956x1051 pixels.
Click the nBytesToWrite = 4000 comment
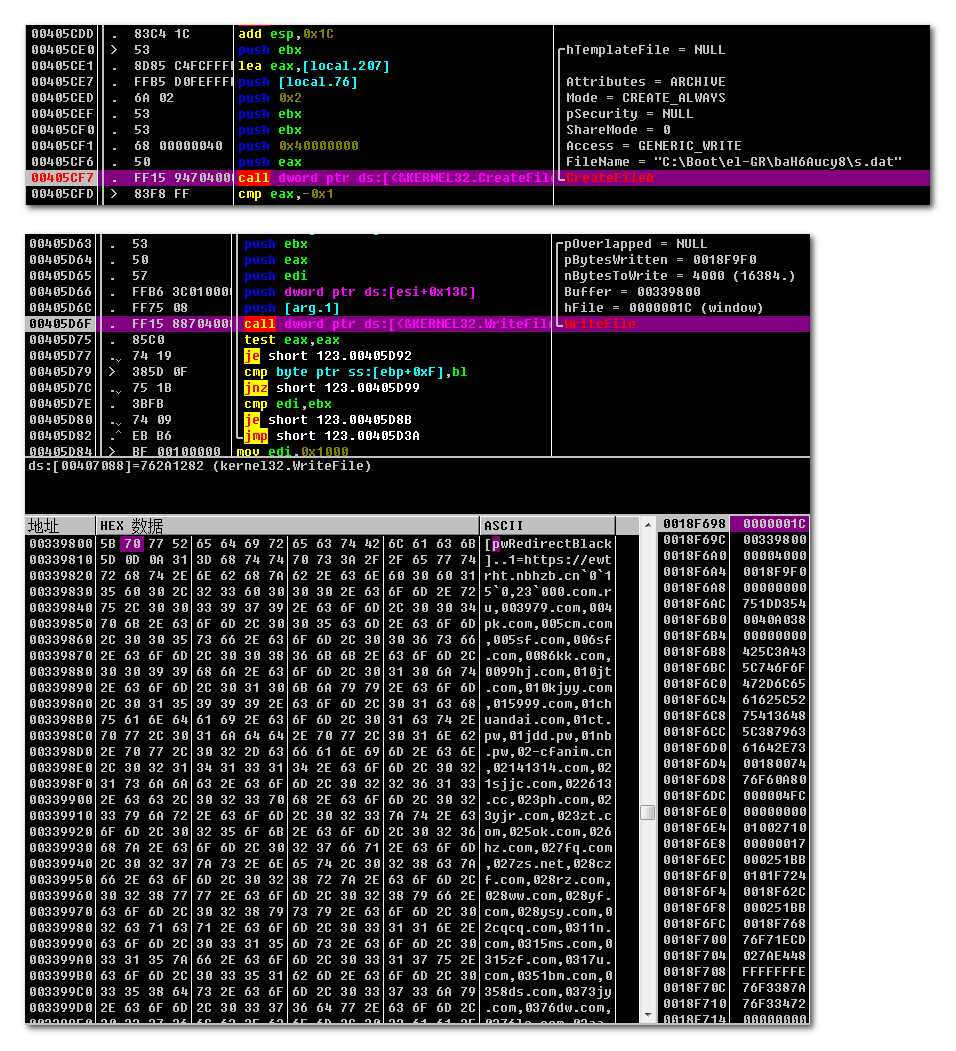pos(678,276)
